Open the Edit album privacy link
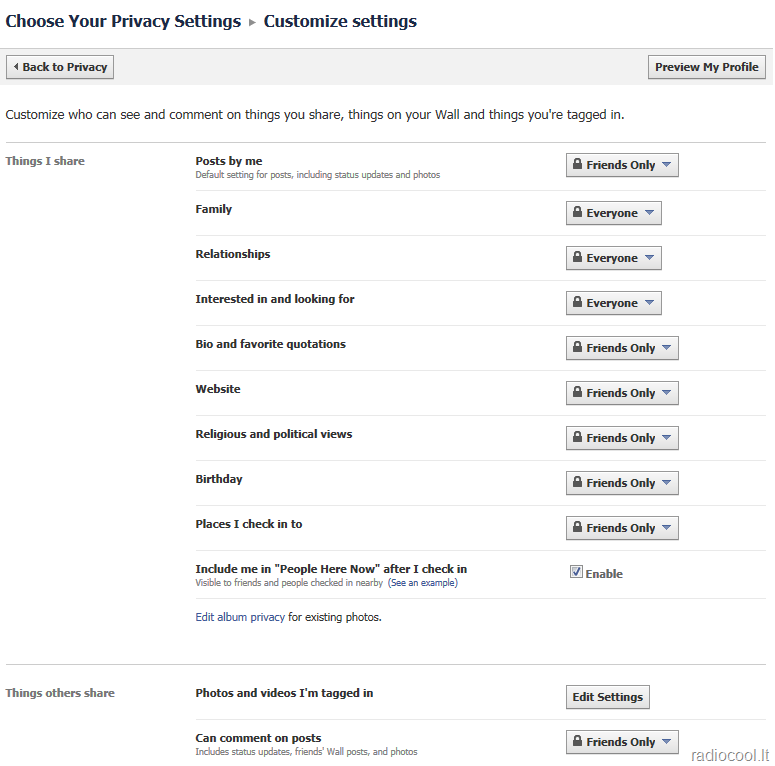775x766 pixels. click(240, 617)
